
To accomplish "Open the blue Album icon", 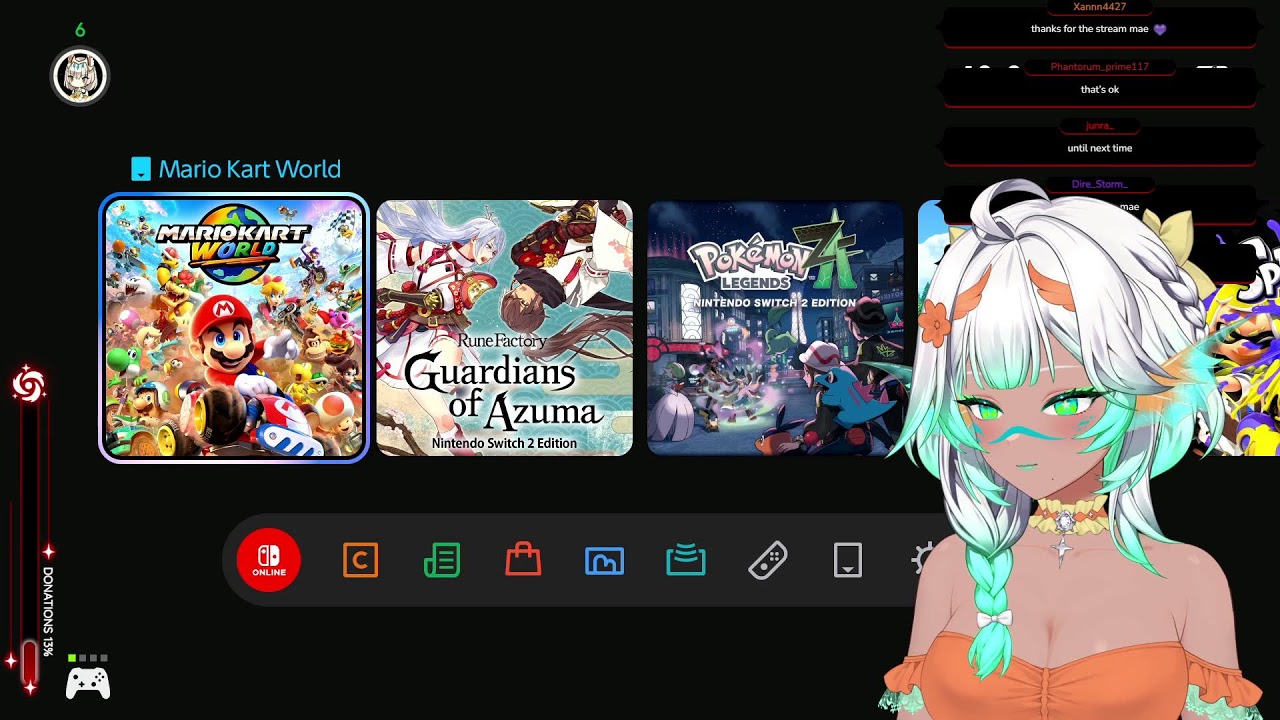I will (x=604, y=561).
